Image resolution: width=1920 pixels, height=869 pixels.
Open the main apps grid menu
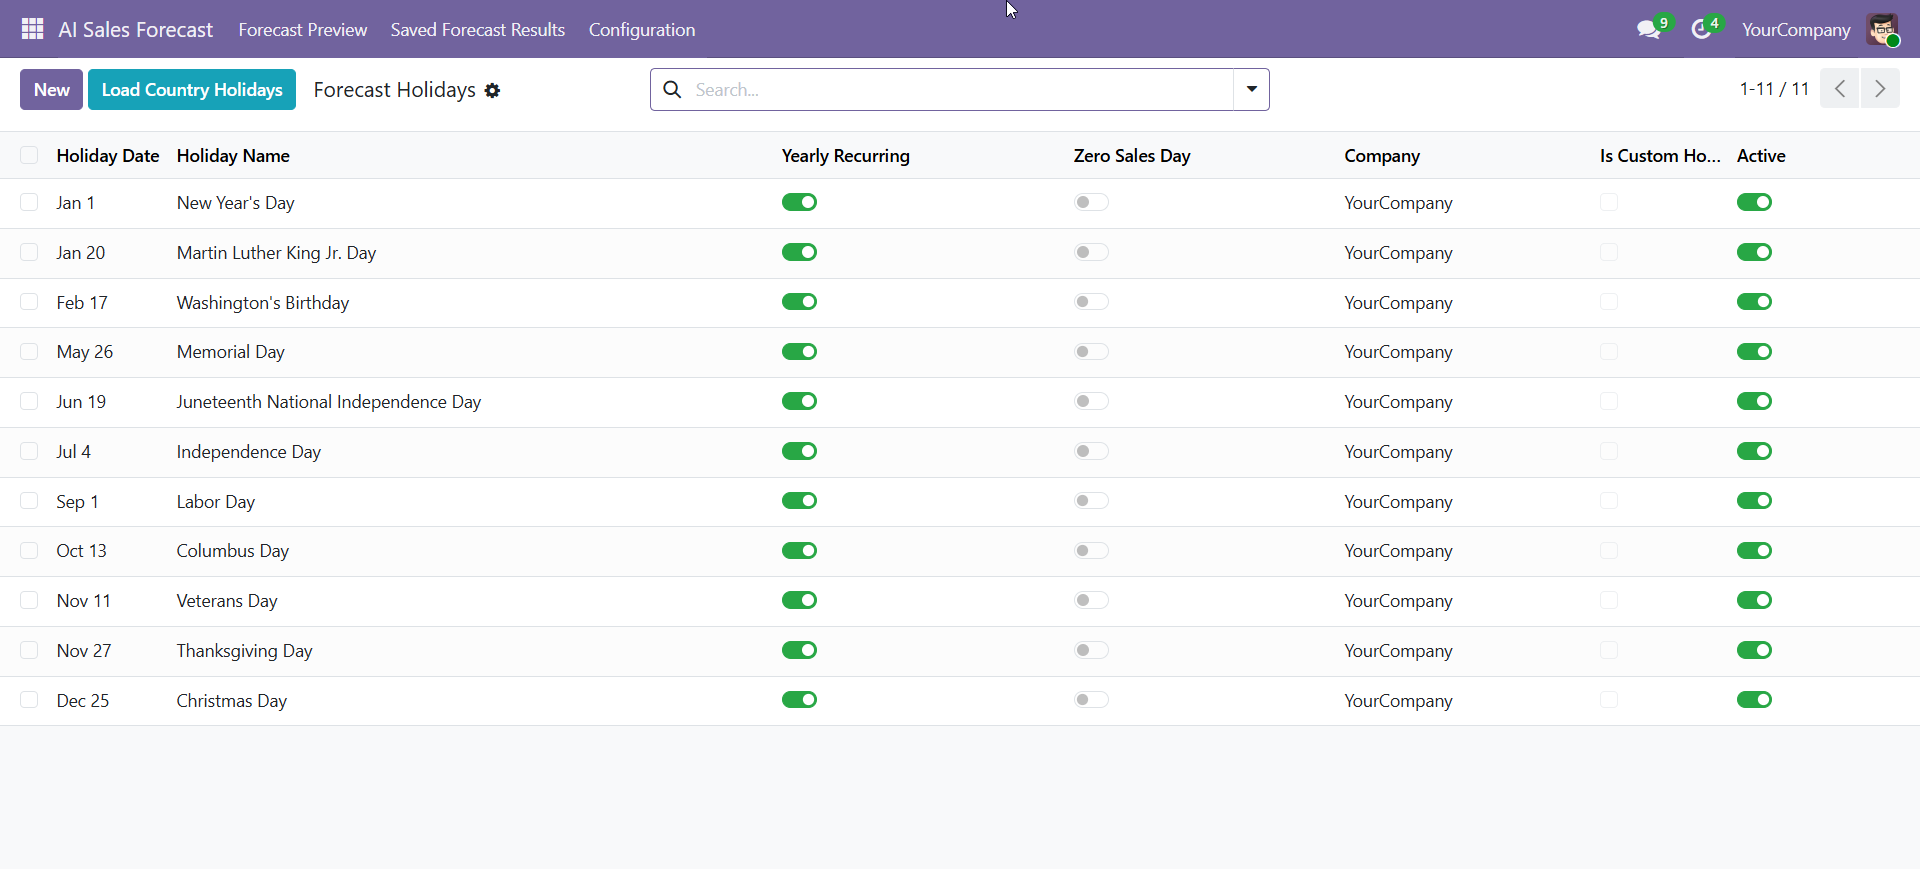[32, 29]
